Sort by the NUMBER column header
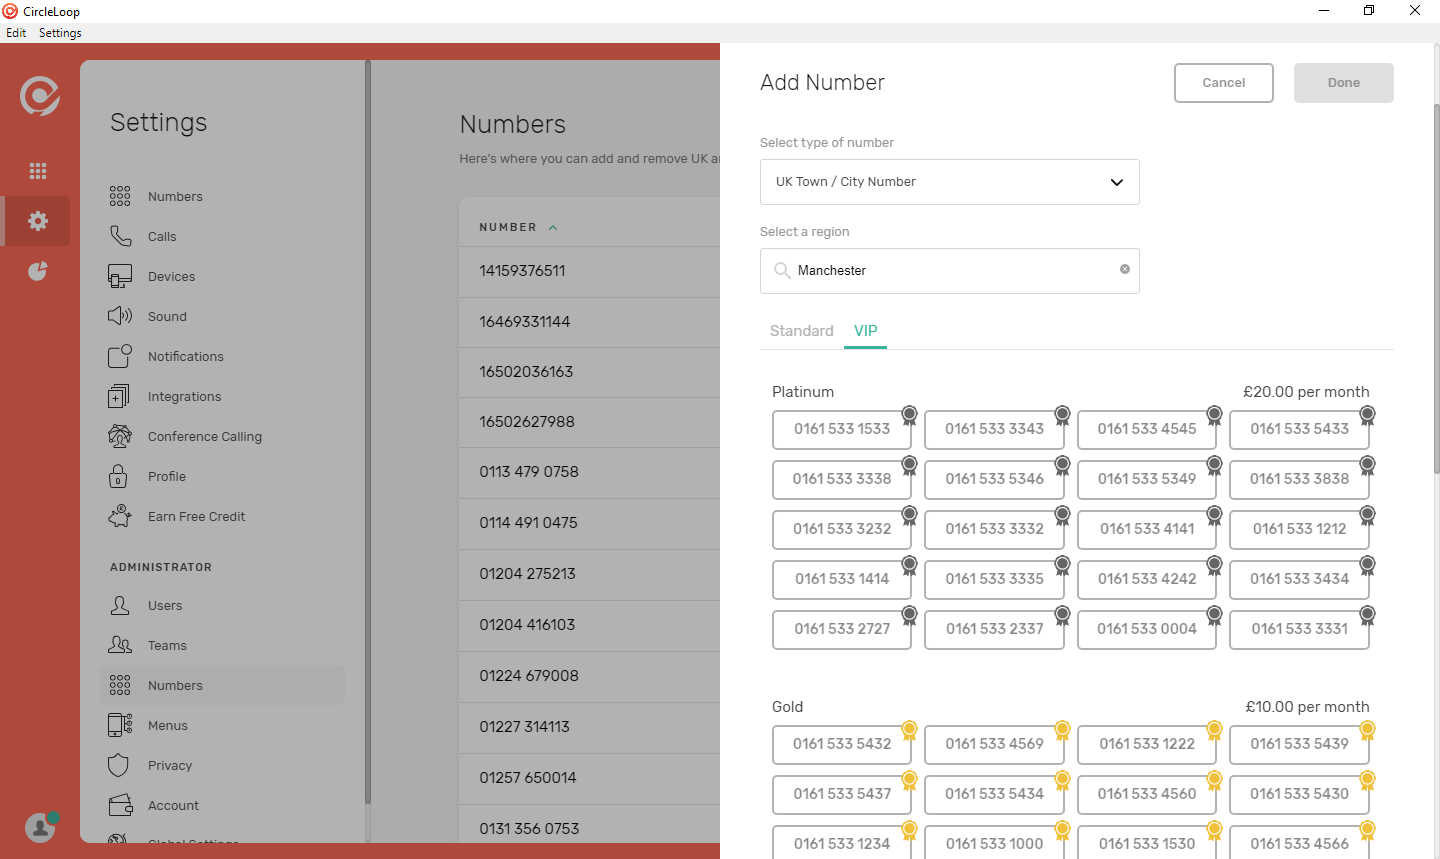 [508, 228]
